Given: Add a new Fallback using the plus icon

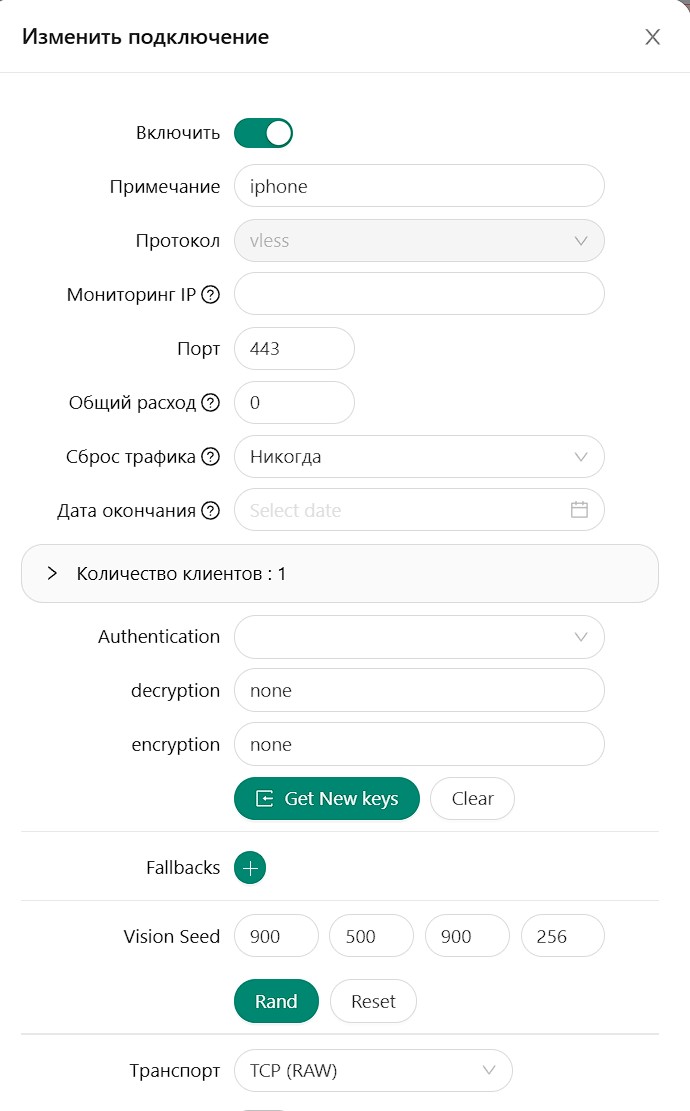Looking at the screenshot, I should pyautogui.click(x=249, y=867).
